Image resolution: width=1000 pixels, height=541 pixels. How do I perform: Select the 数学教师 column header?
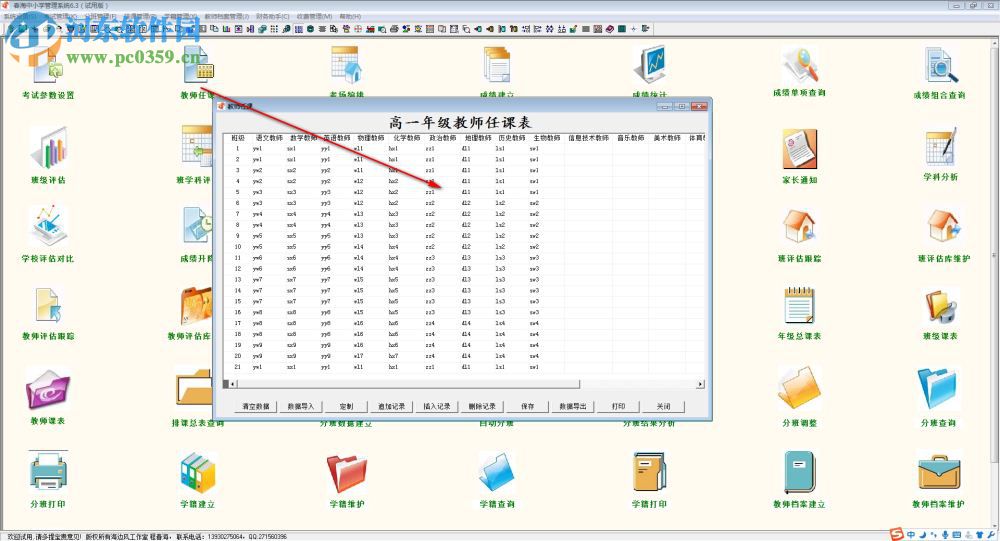tap(304, 138)
